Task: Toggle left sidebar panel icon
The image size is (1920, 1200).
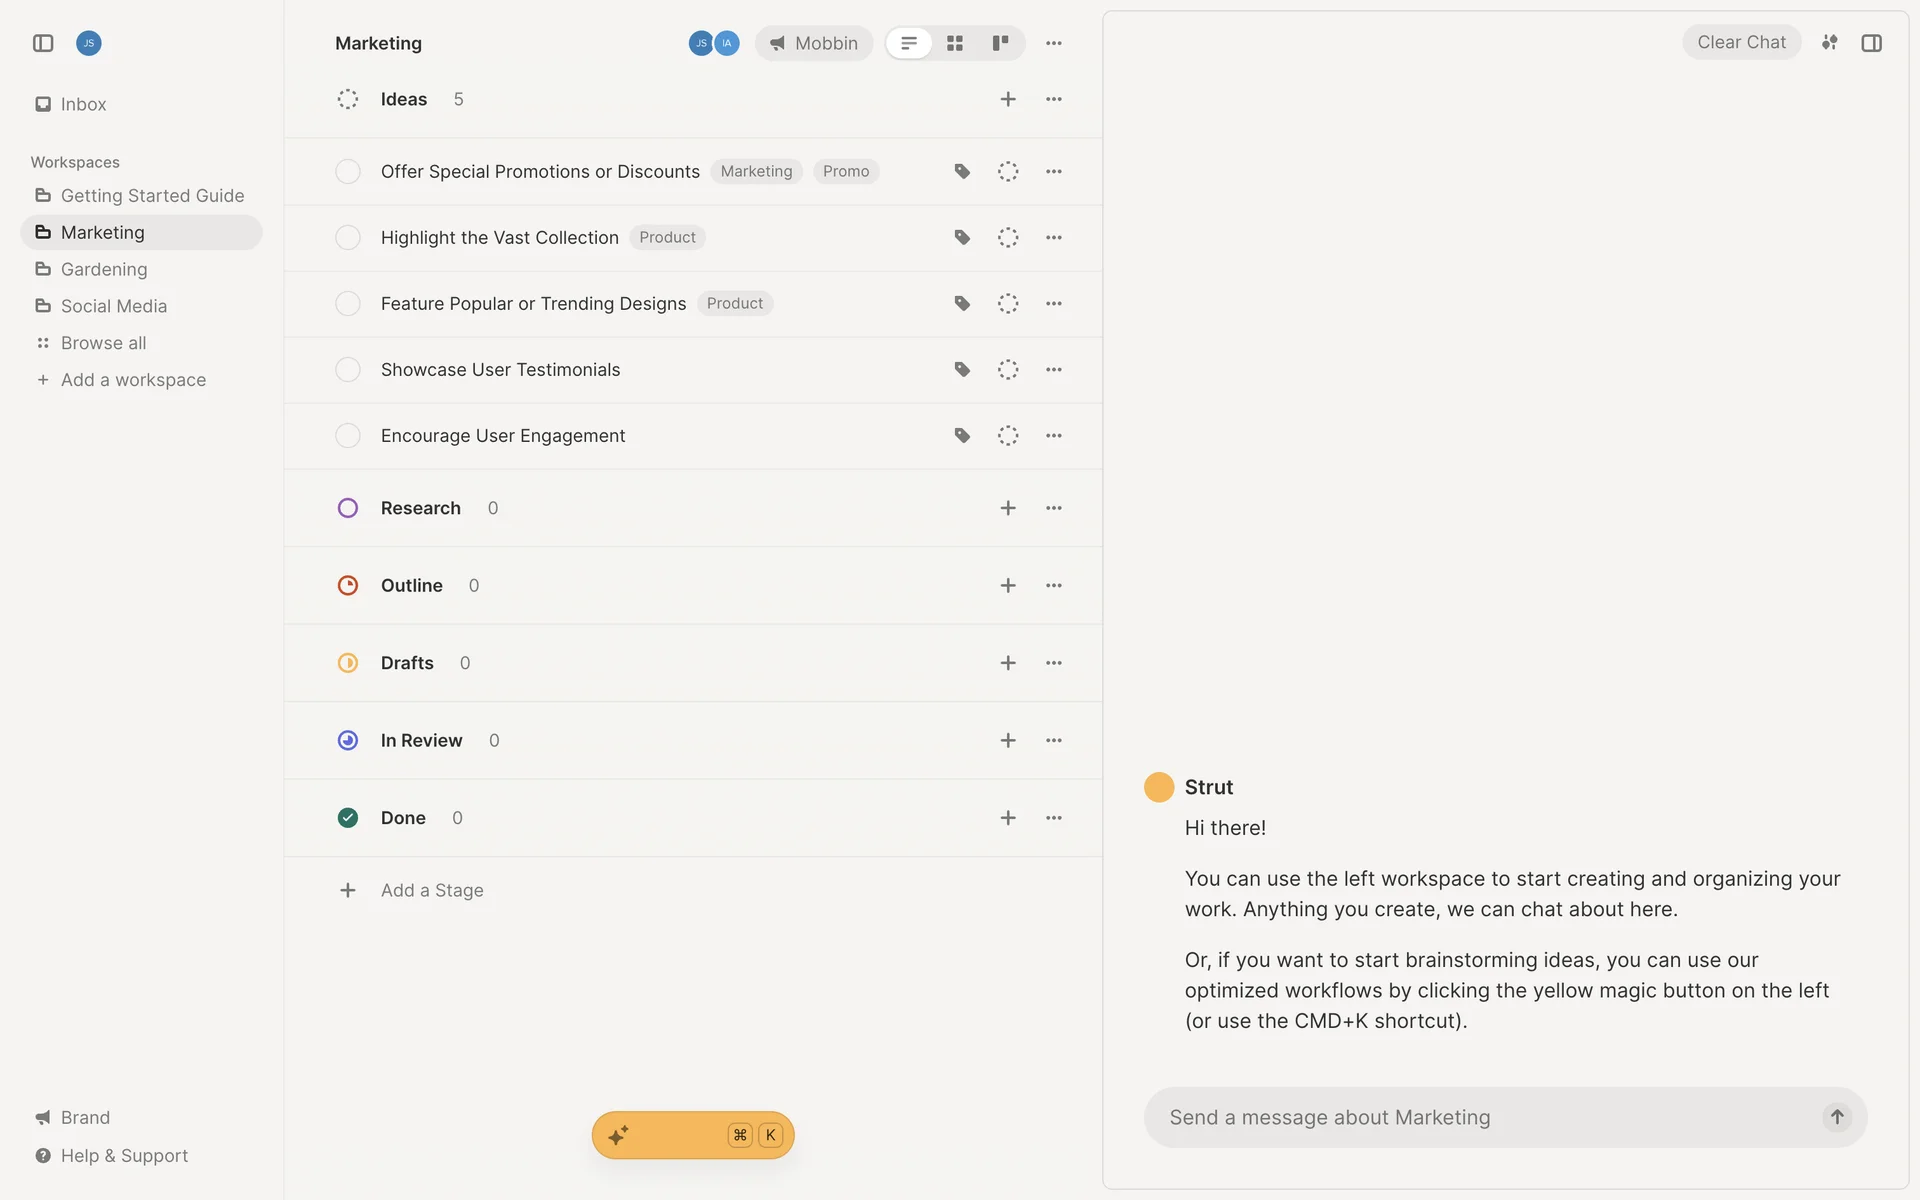Action: pos(43,43)
